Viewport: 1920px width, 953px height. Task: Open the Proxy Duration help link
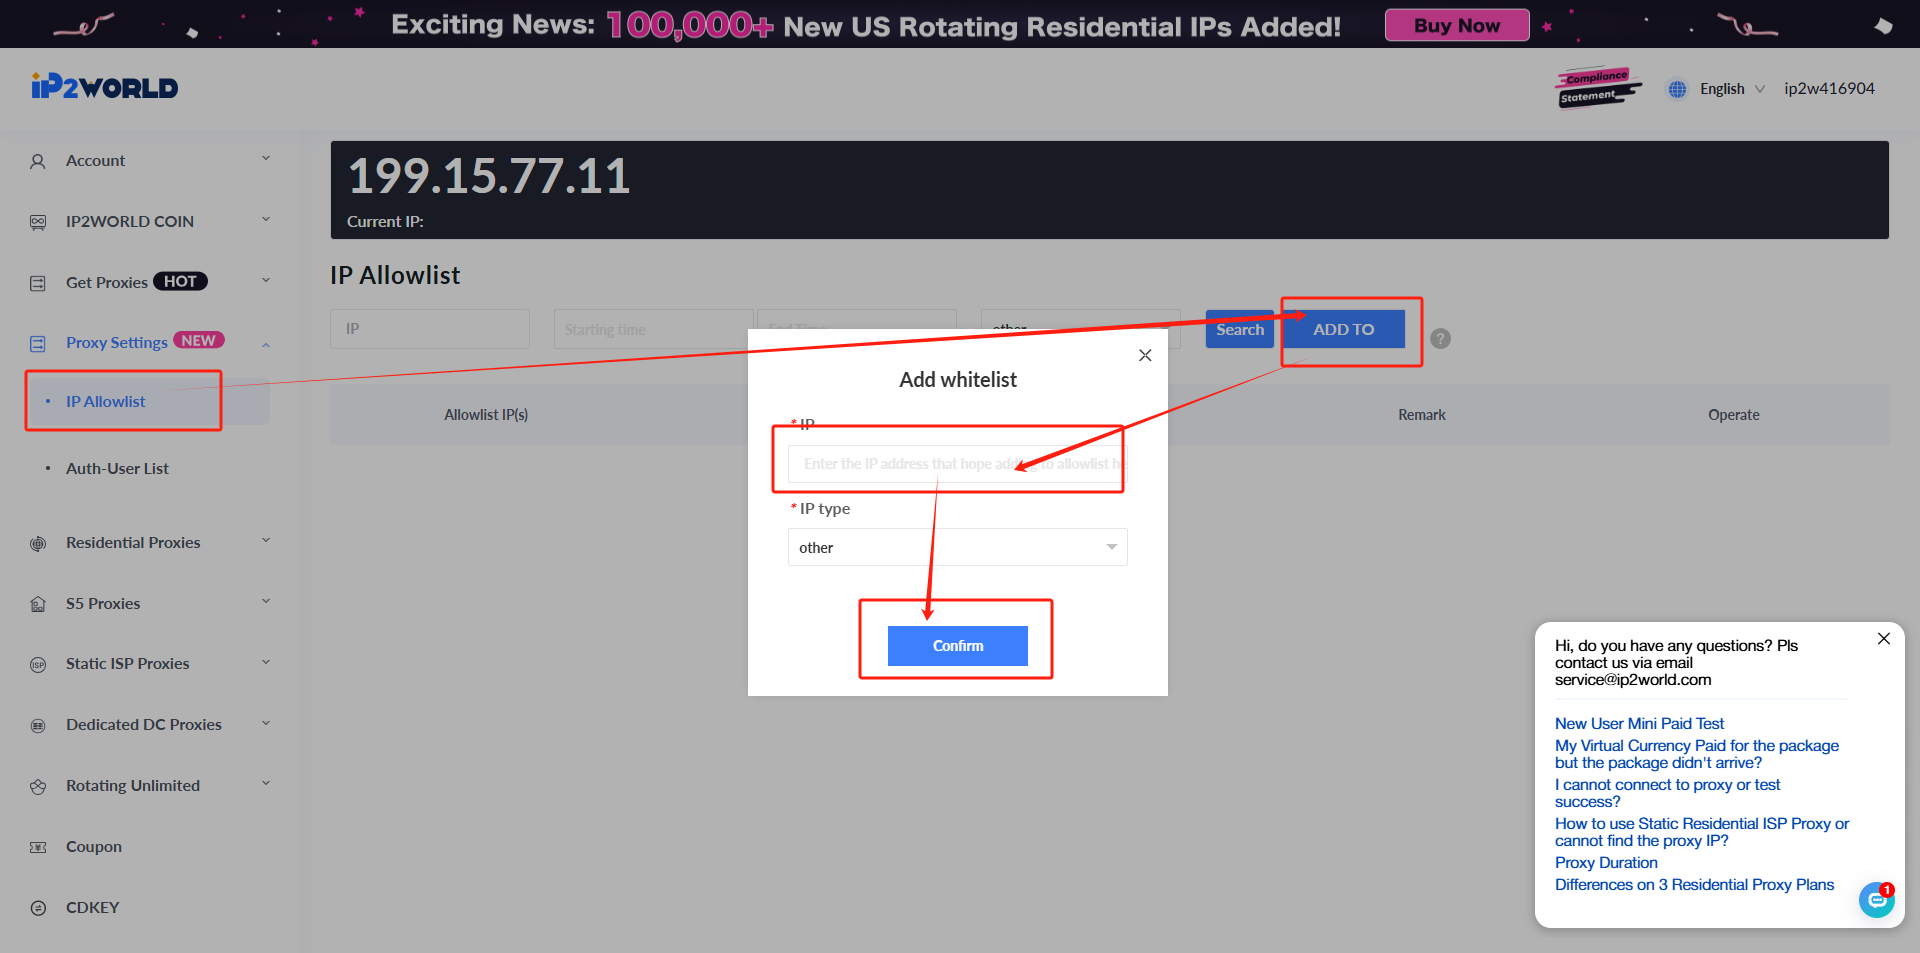click(x=1606, y=862)
